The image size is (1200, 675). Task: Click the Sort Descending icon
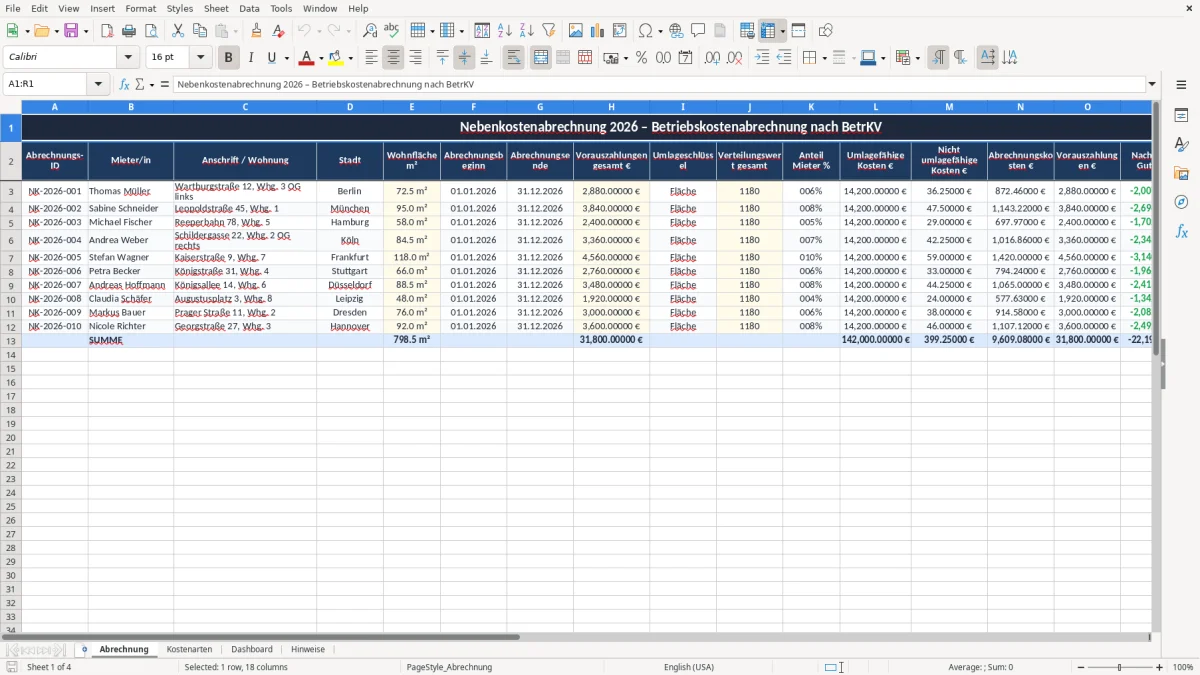(526, 31)
